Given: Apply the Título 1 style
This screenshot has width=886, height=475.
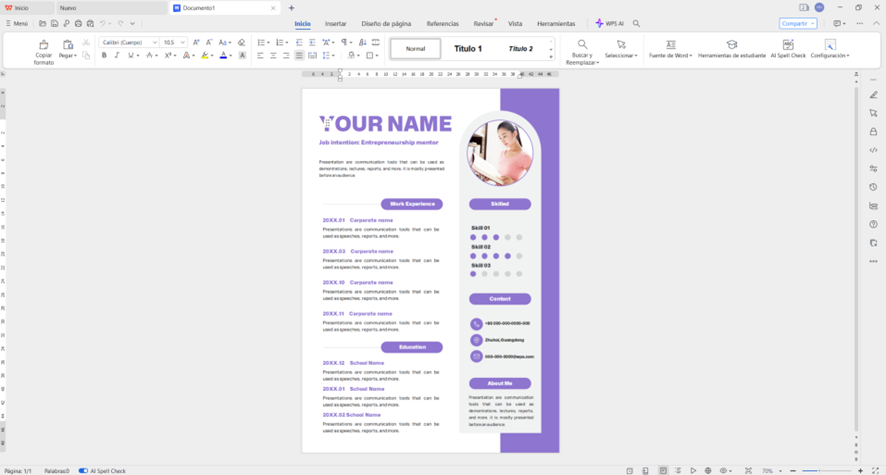Looking at the screenshot, I should pos(467,49).
